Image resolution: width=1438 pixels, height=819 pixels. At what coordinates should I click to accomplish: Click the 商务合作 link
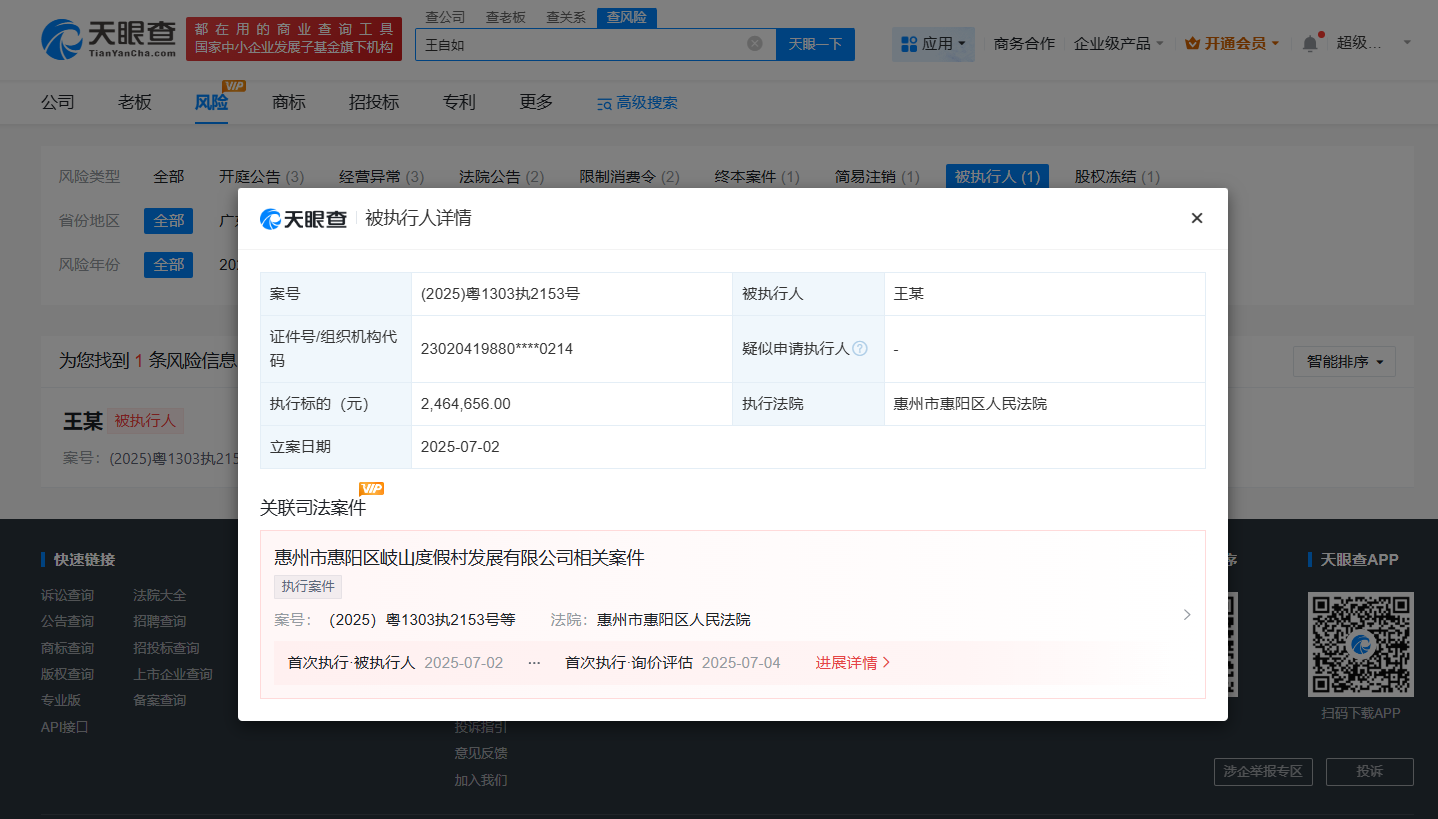(x=1024, y=44)
